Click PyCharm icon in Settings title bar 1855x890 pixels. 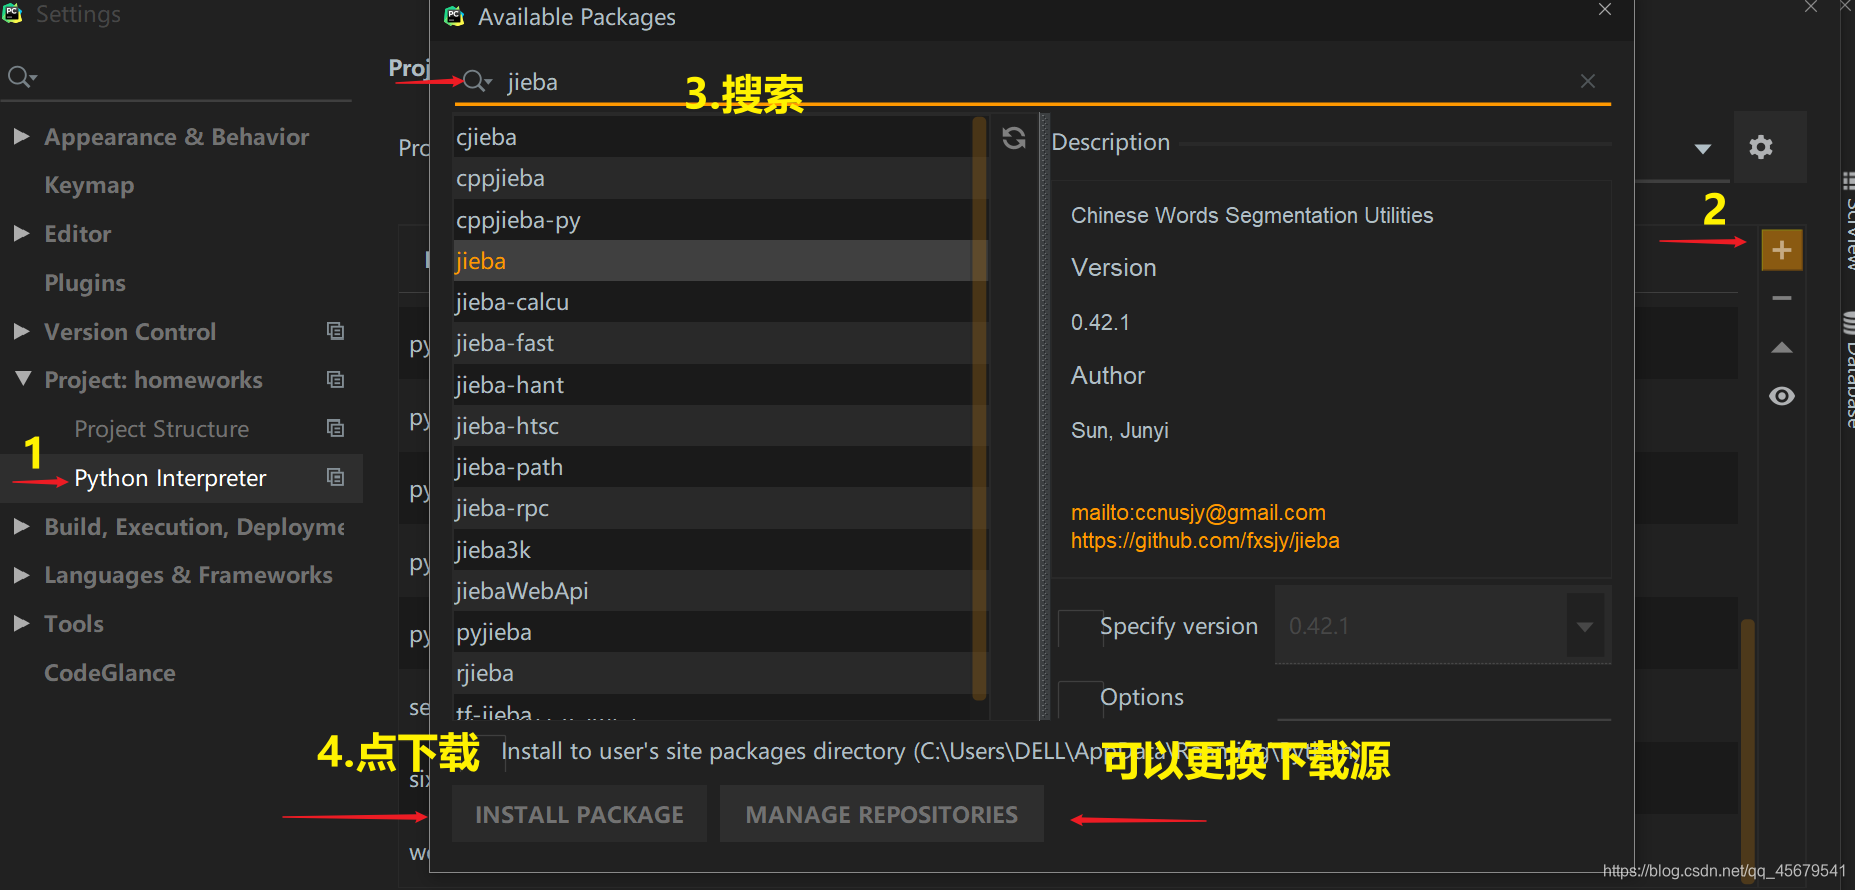coord(12,14)
